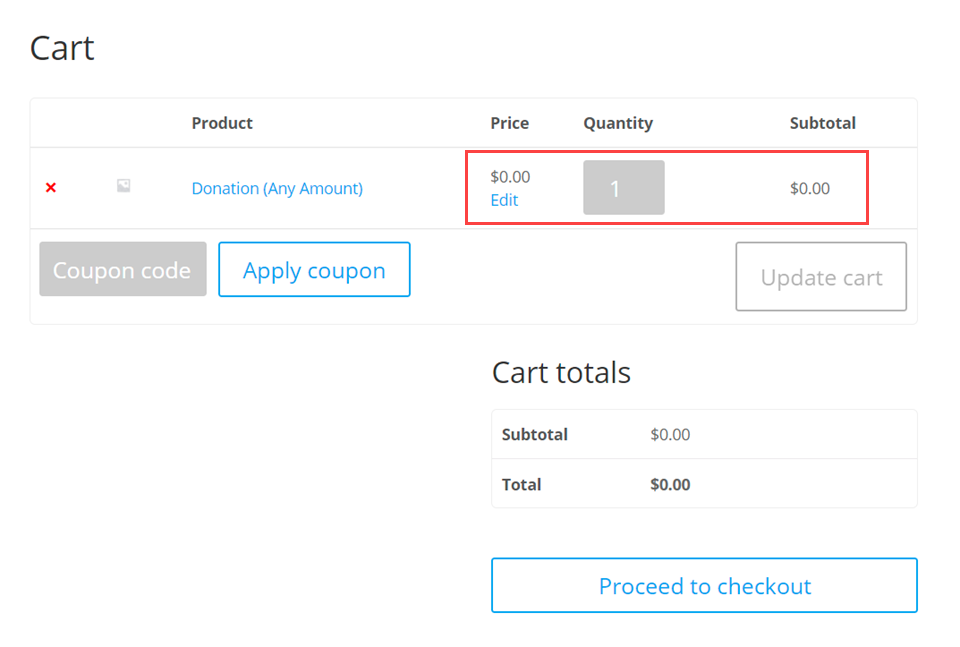Viewport: 960px width, 647px height.
Task: Click the Donation row's $0.00 subtotal amount
Action: [809, 188]
